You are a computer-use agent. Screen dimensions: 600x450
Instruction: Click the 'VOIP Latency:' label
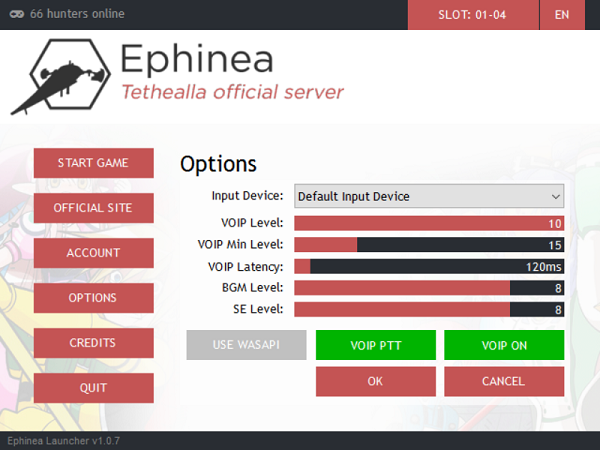click(x=246, y=267)
